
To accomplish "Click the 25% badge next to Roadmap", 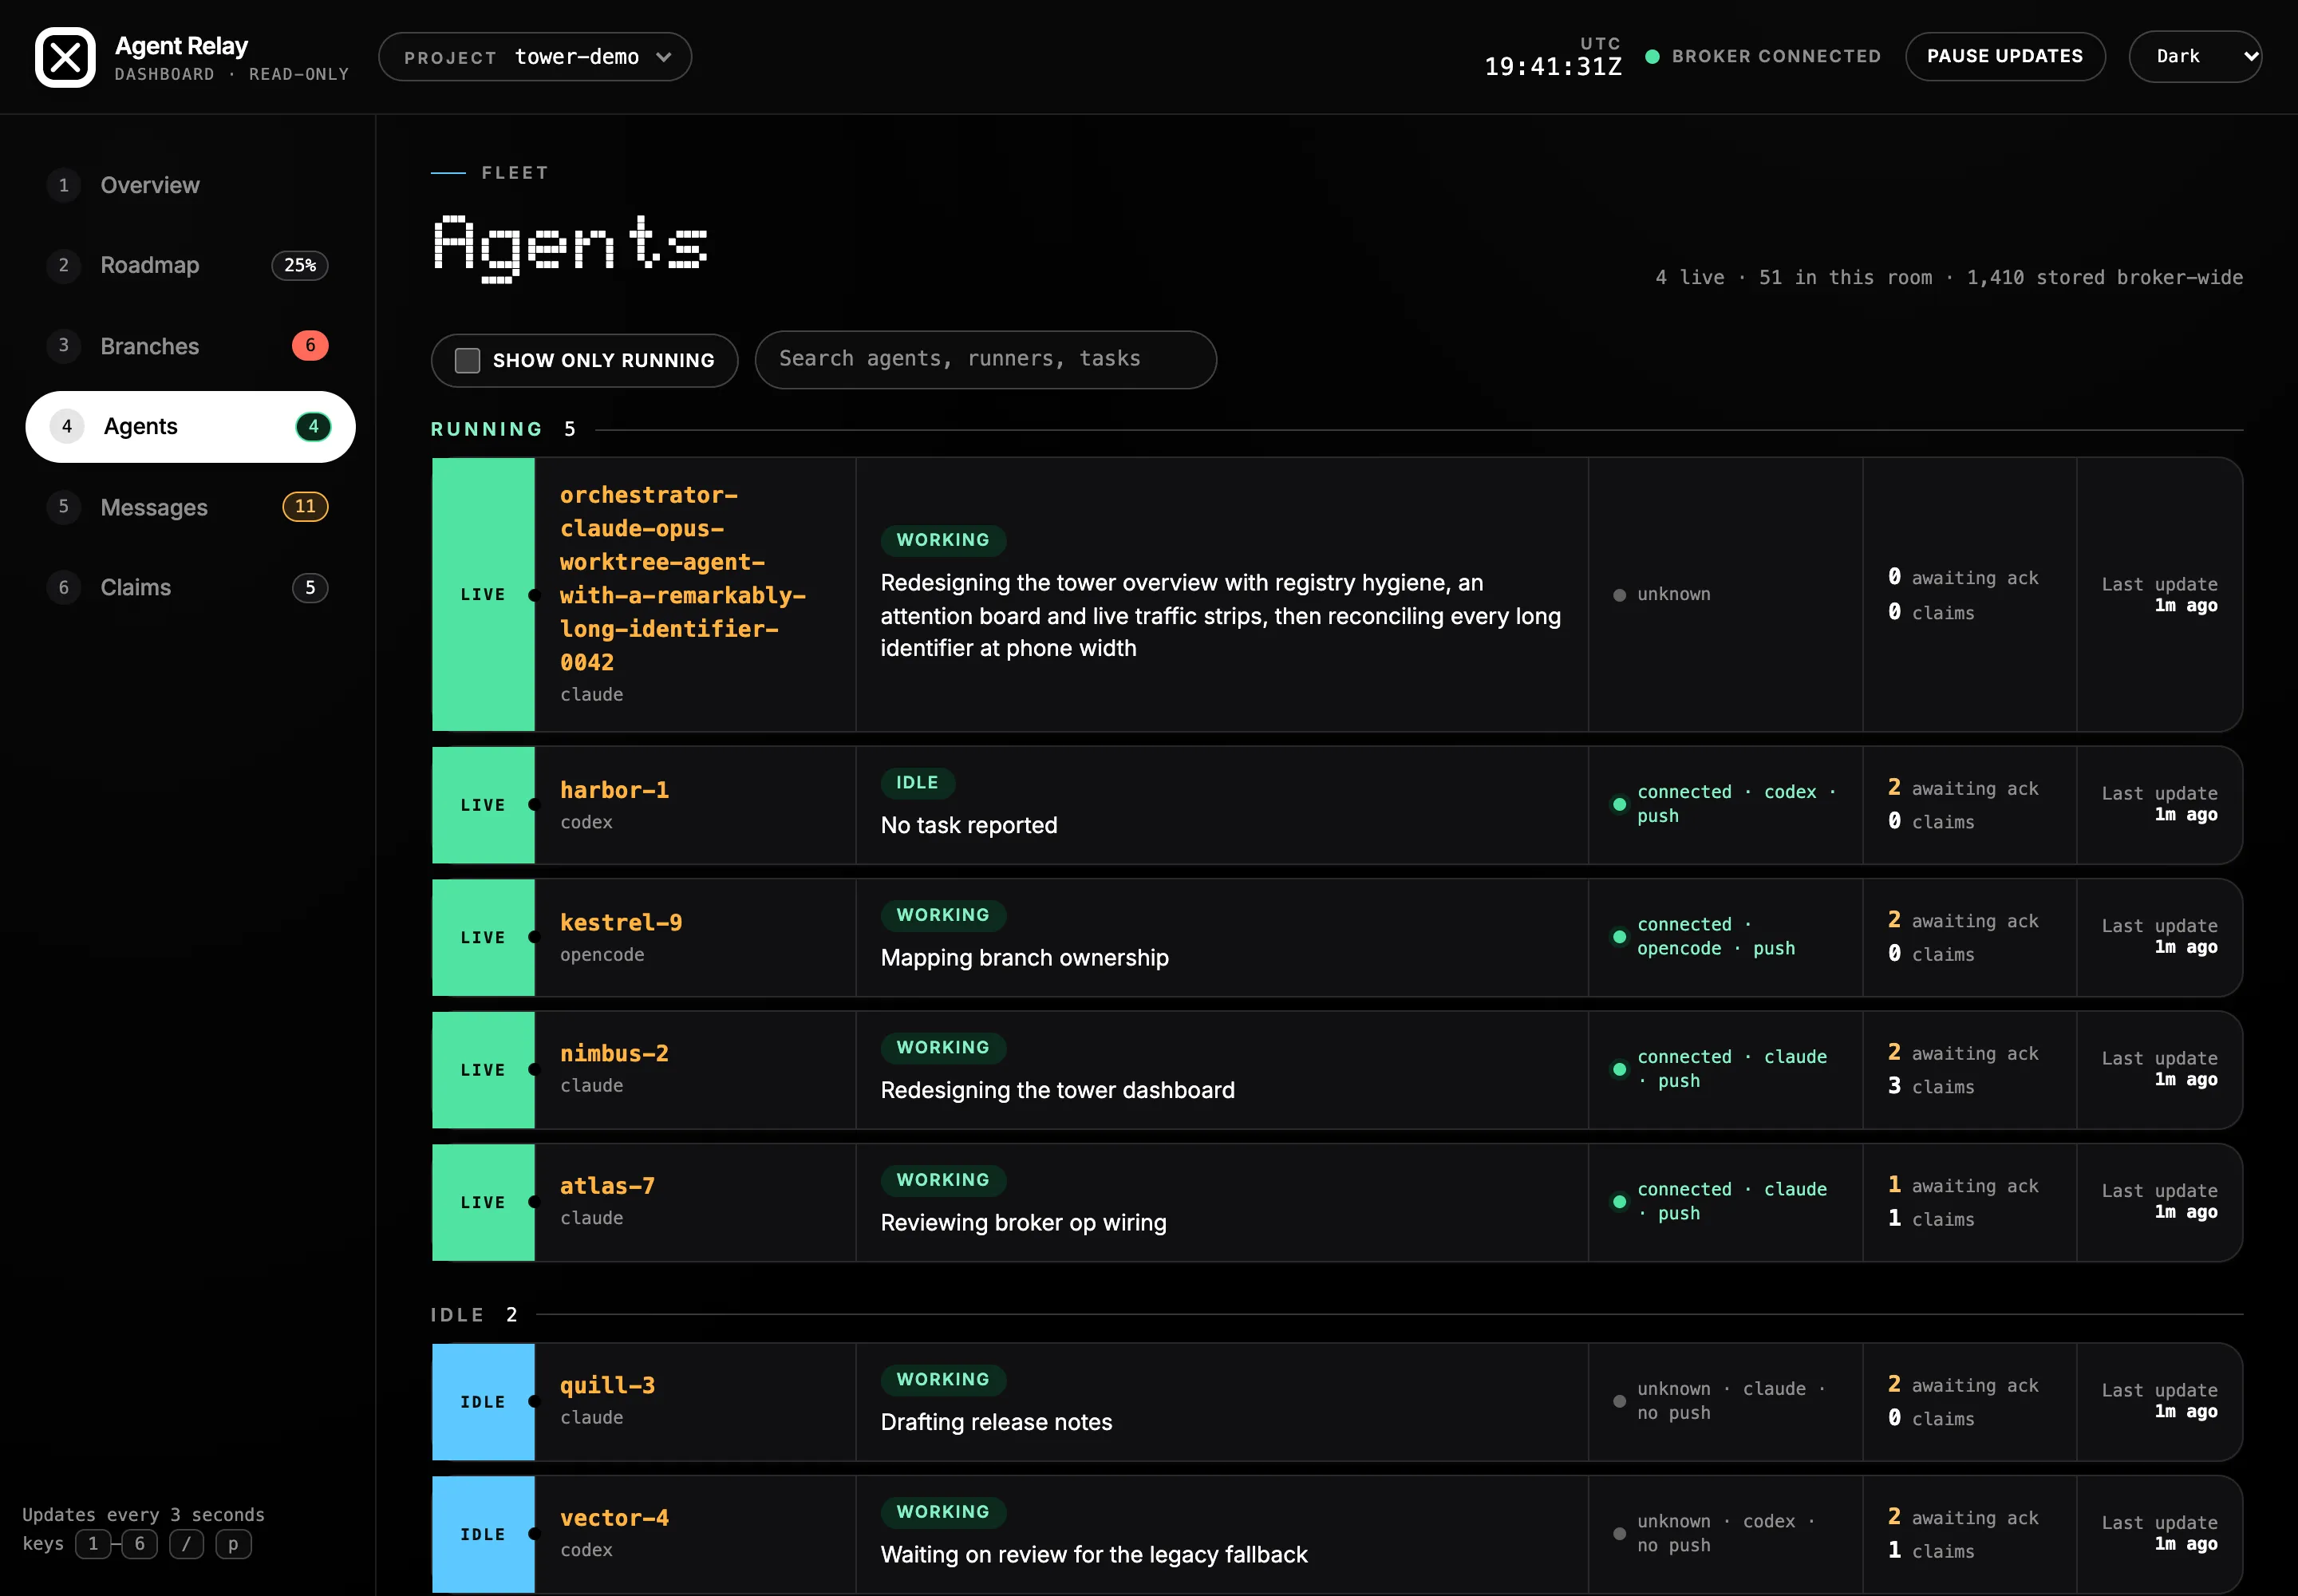I will (300, 265).
